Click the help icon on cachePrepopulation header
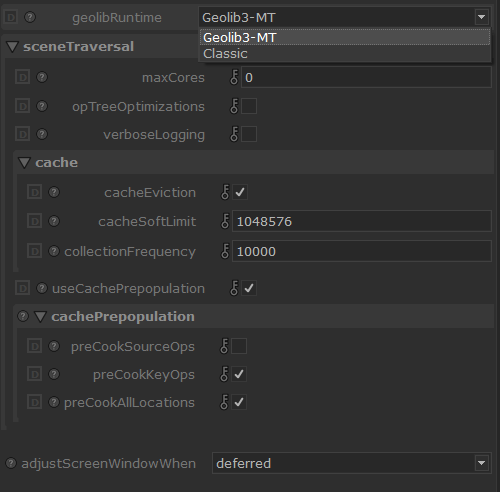Image resolution: width=500 pixels, height=492 pixels. tap(23, 316)
